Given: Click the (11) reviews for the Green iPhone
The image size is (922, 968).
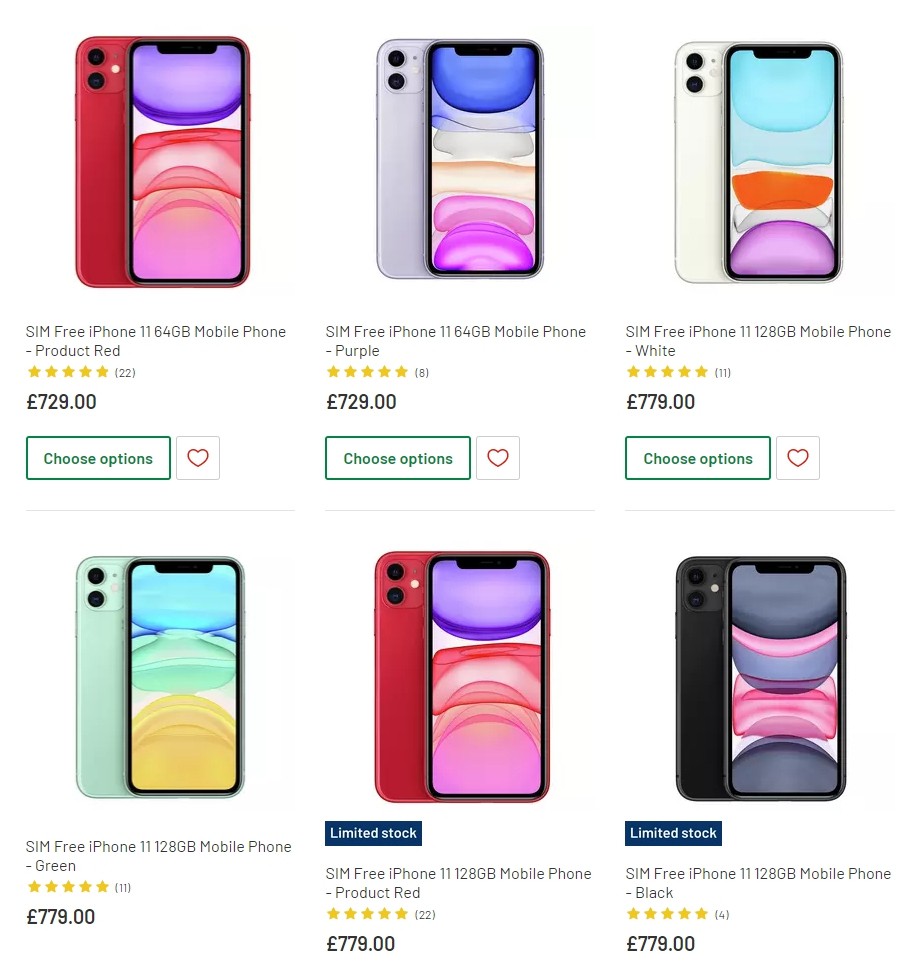Looking at the screenshot, I should (121, 887).
